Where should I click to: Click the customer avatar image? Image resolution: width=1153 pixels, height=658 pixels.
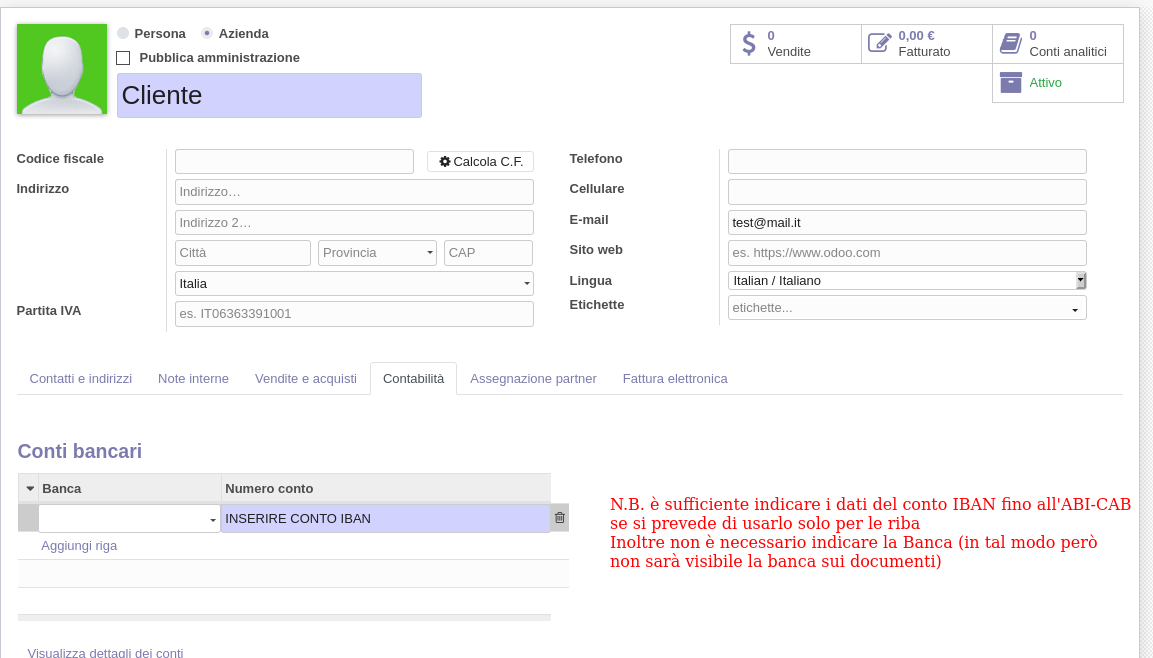tap(62, 69)
